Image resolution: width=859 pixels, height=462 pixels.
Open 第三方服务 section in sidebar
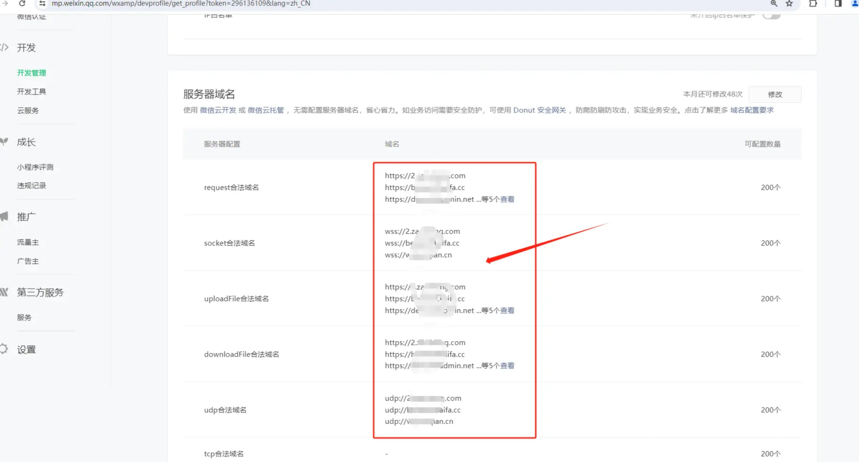click(40, 292)
